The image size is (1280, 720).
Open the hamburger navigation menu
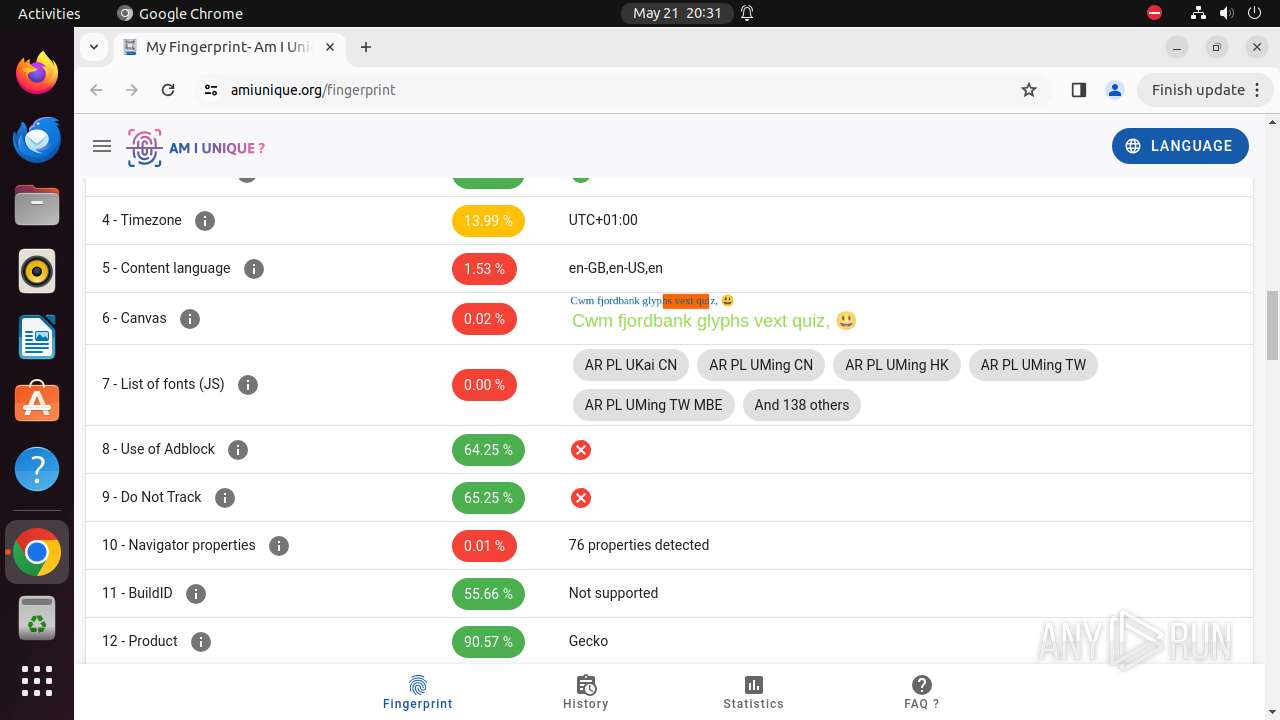pos(101,146)
